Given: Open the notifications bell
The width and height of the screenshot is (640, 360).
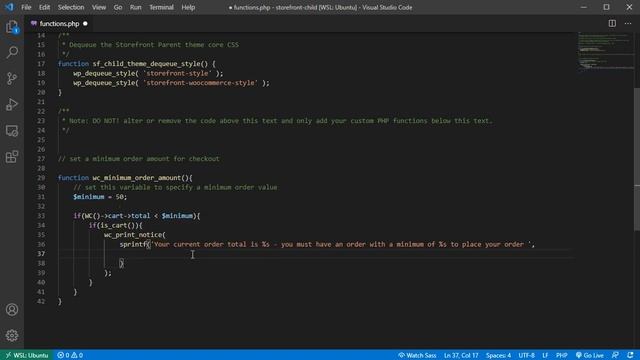Looking at the screenshot, I should [x=631, y=355].
